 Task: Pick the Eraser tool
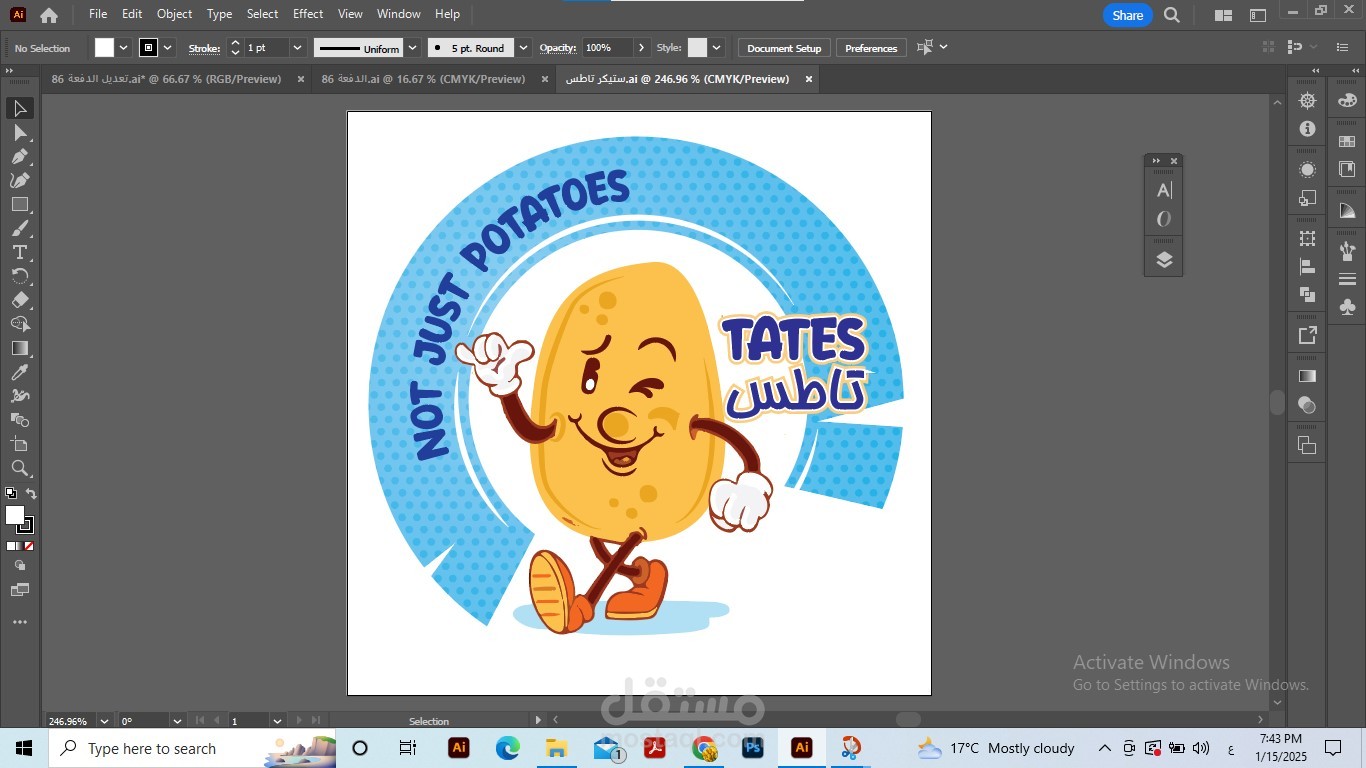19,300
